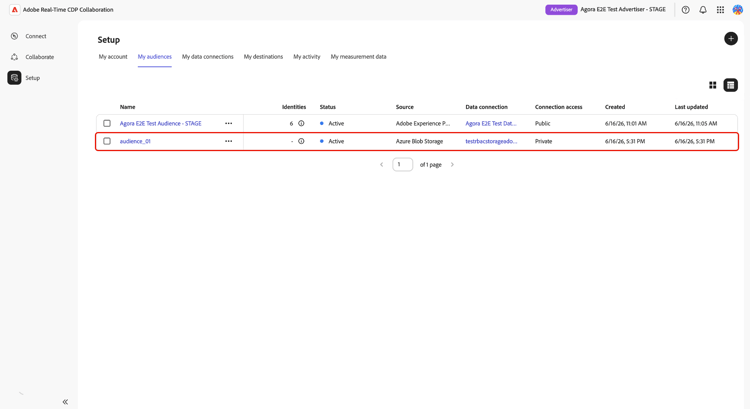Click Active status of audience_01
This screenshot has width=750, height=409.
tap(332, 141)
